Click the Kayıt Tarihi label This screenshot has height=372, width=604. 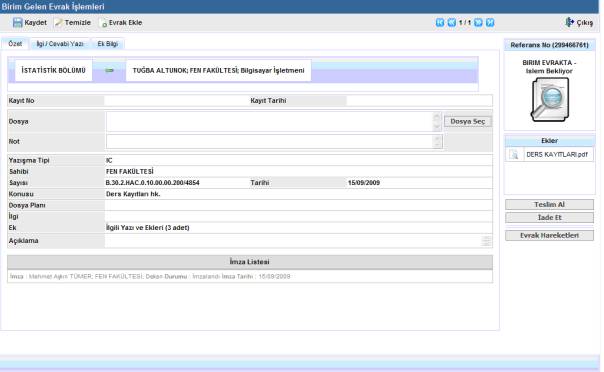point(268,101)
